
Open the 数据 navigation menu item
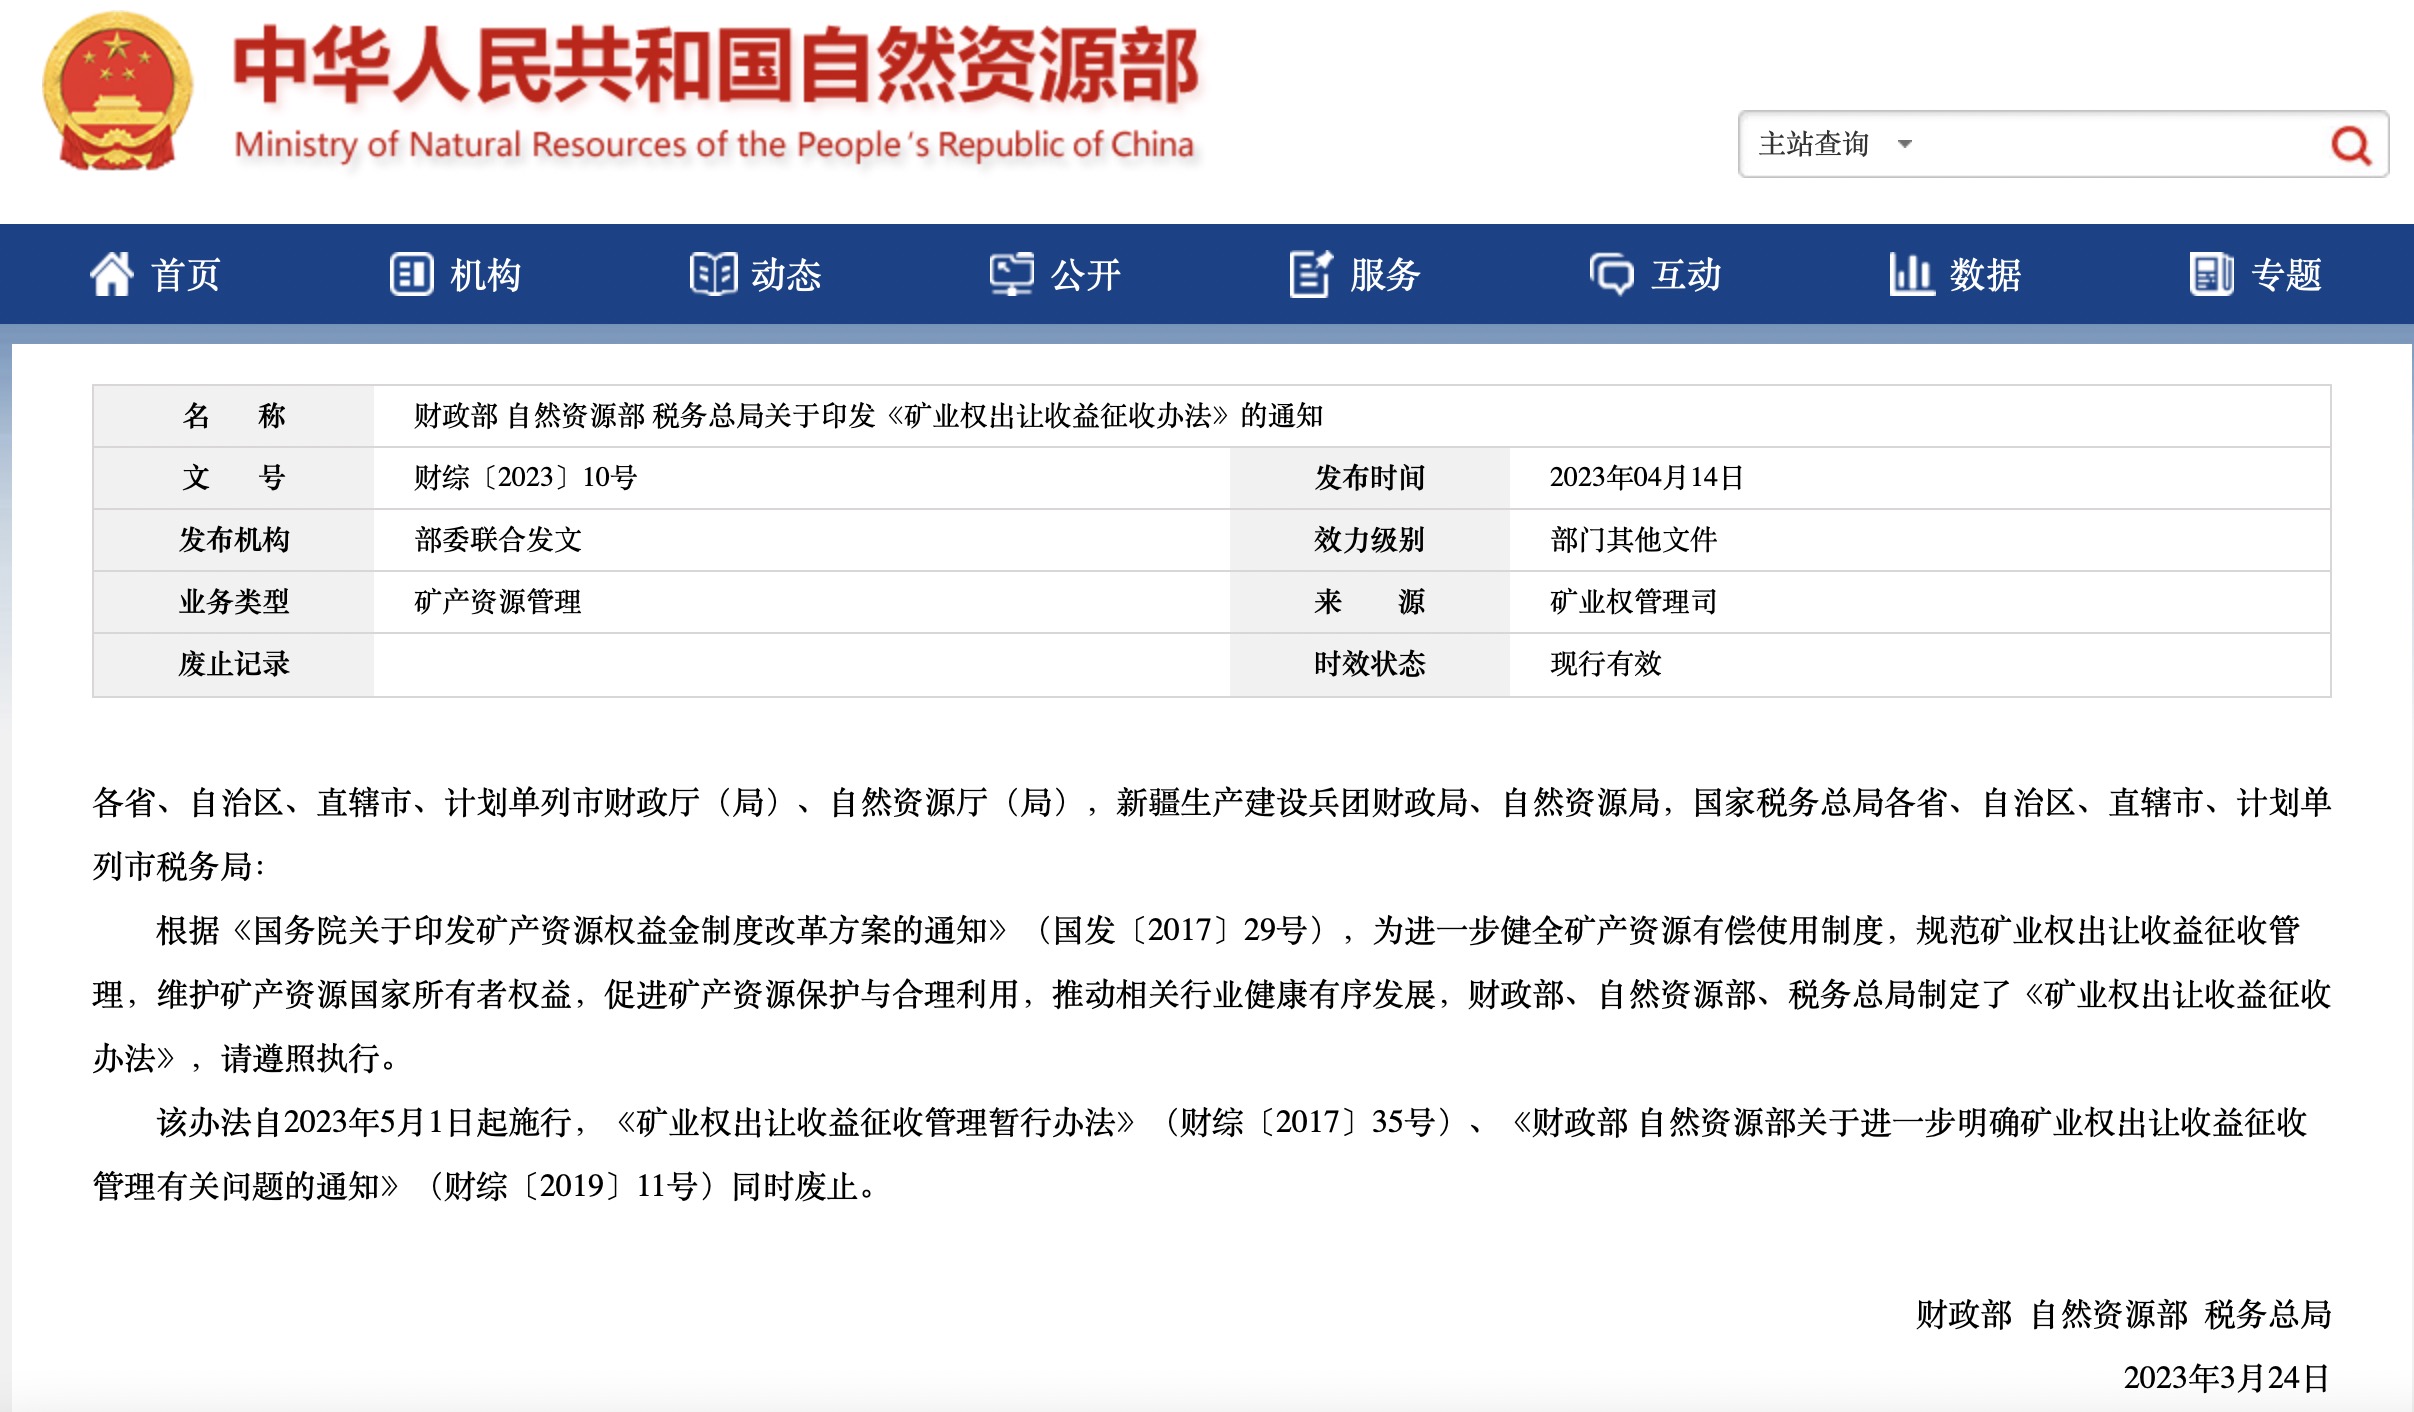(1956, 274)
